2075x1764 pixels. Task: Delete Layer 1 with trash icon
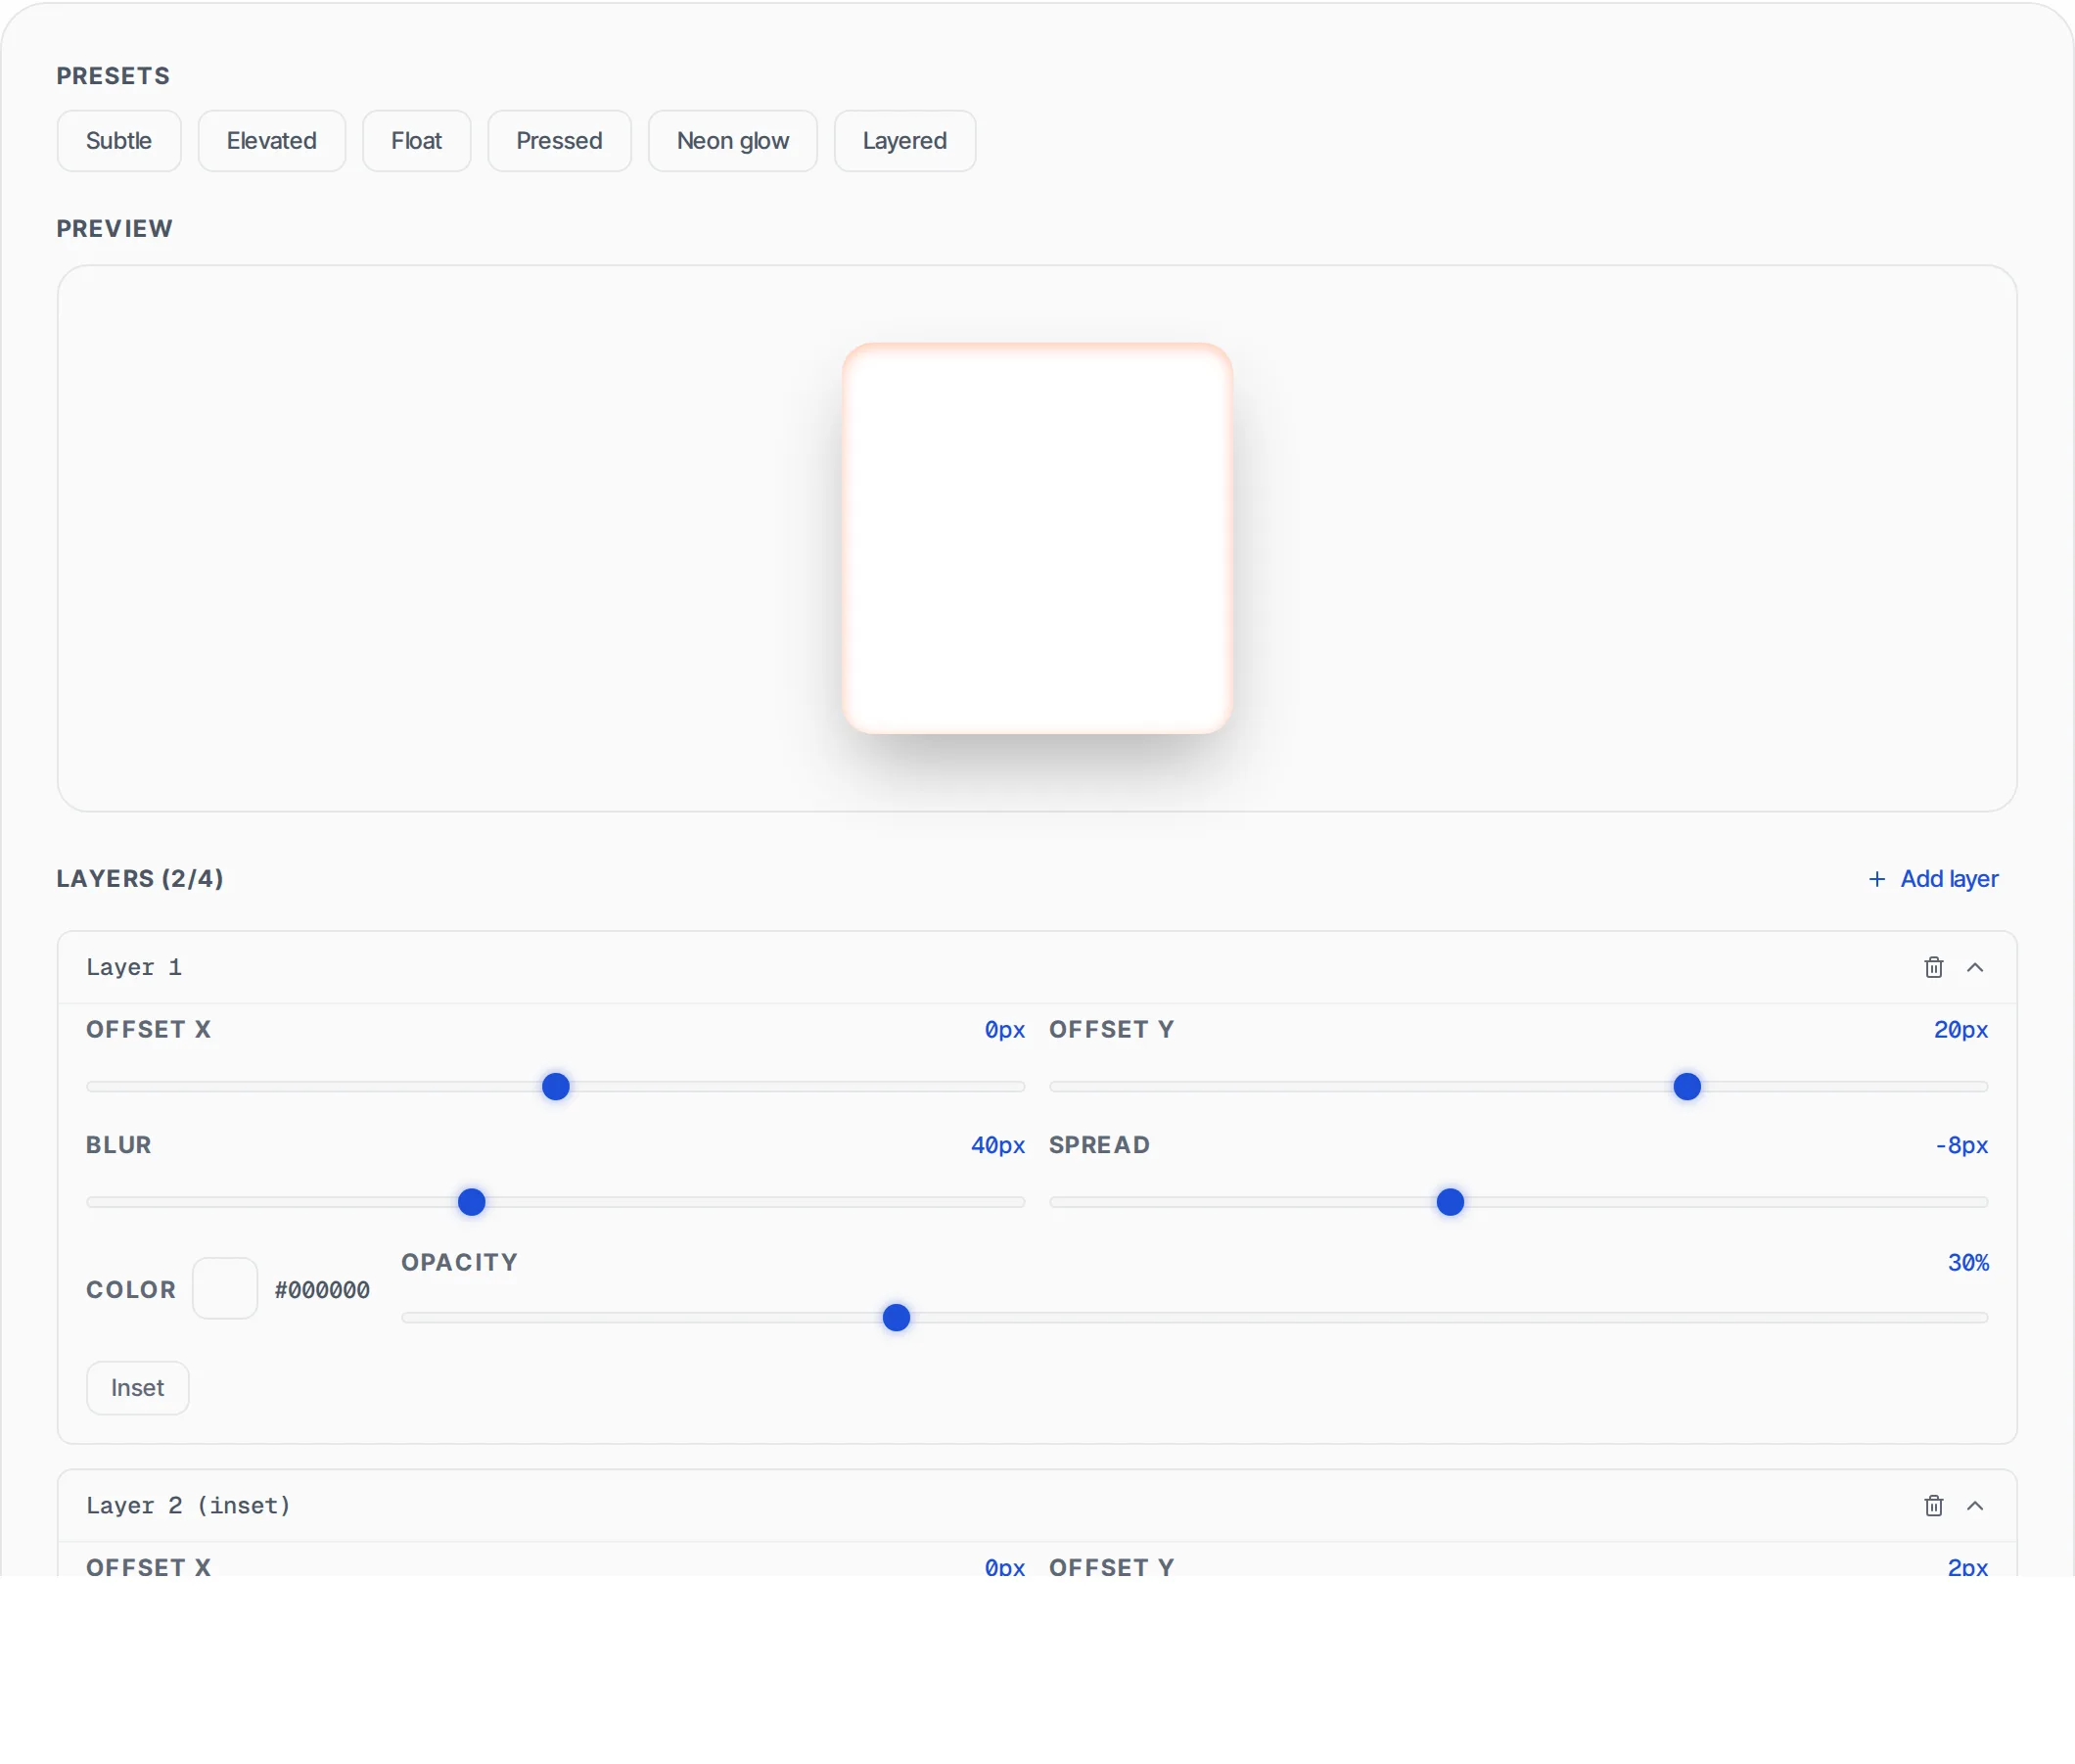[x=1933, y=967]
